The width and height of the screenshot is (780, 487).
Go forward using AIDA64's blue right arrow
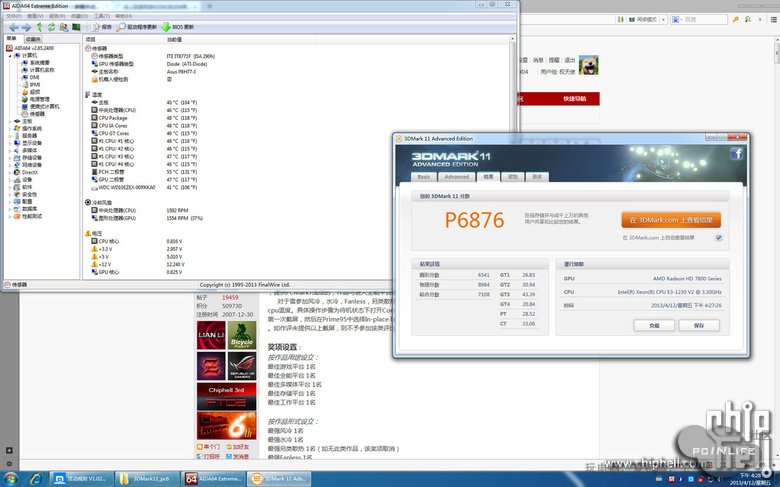click(26, 27)
